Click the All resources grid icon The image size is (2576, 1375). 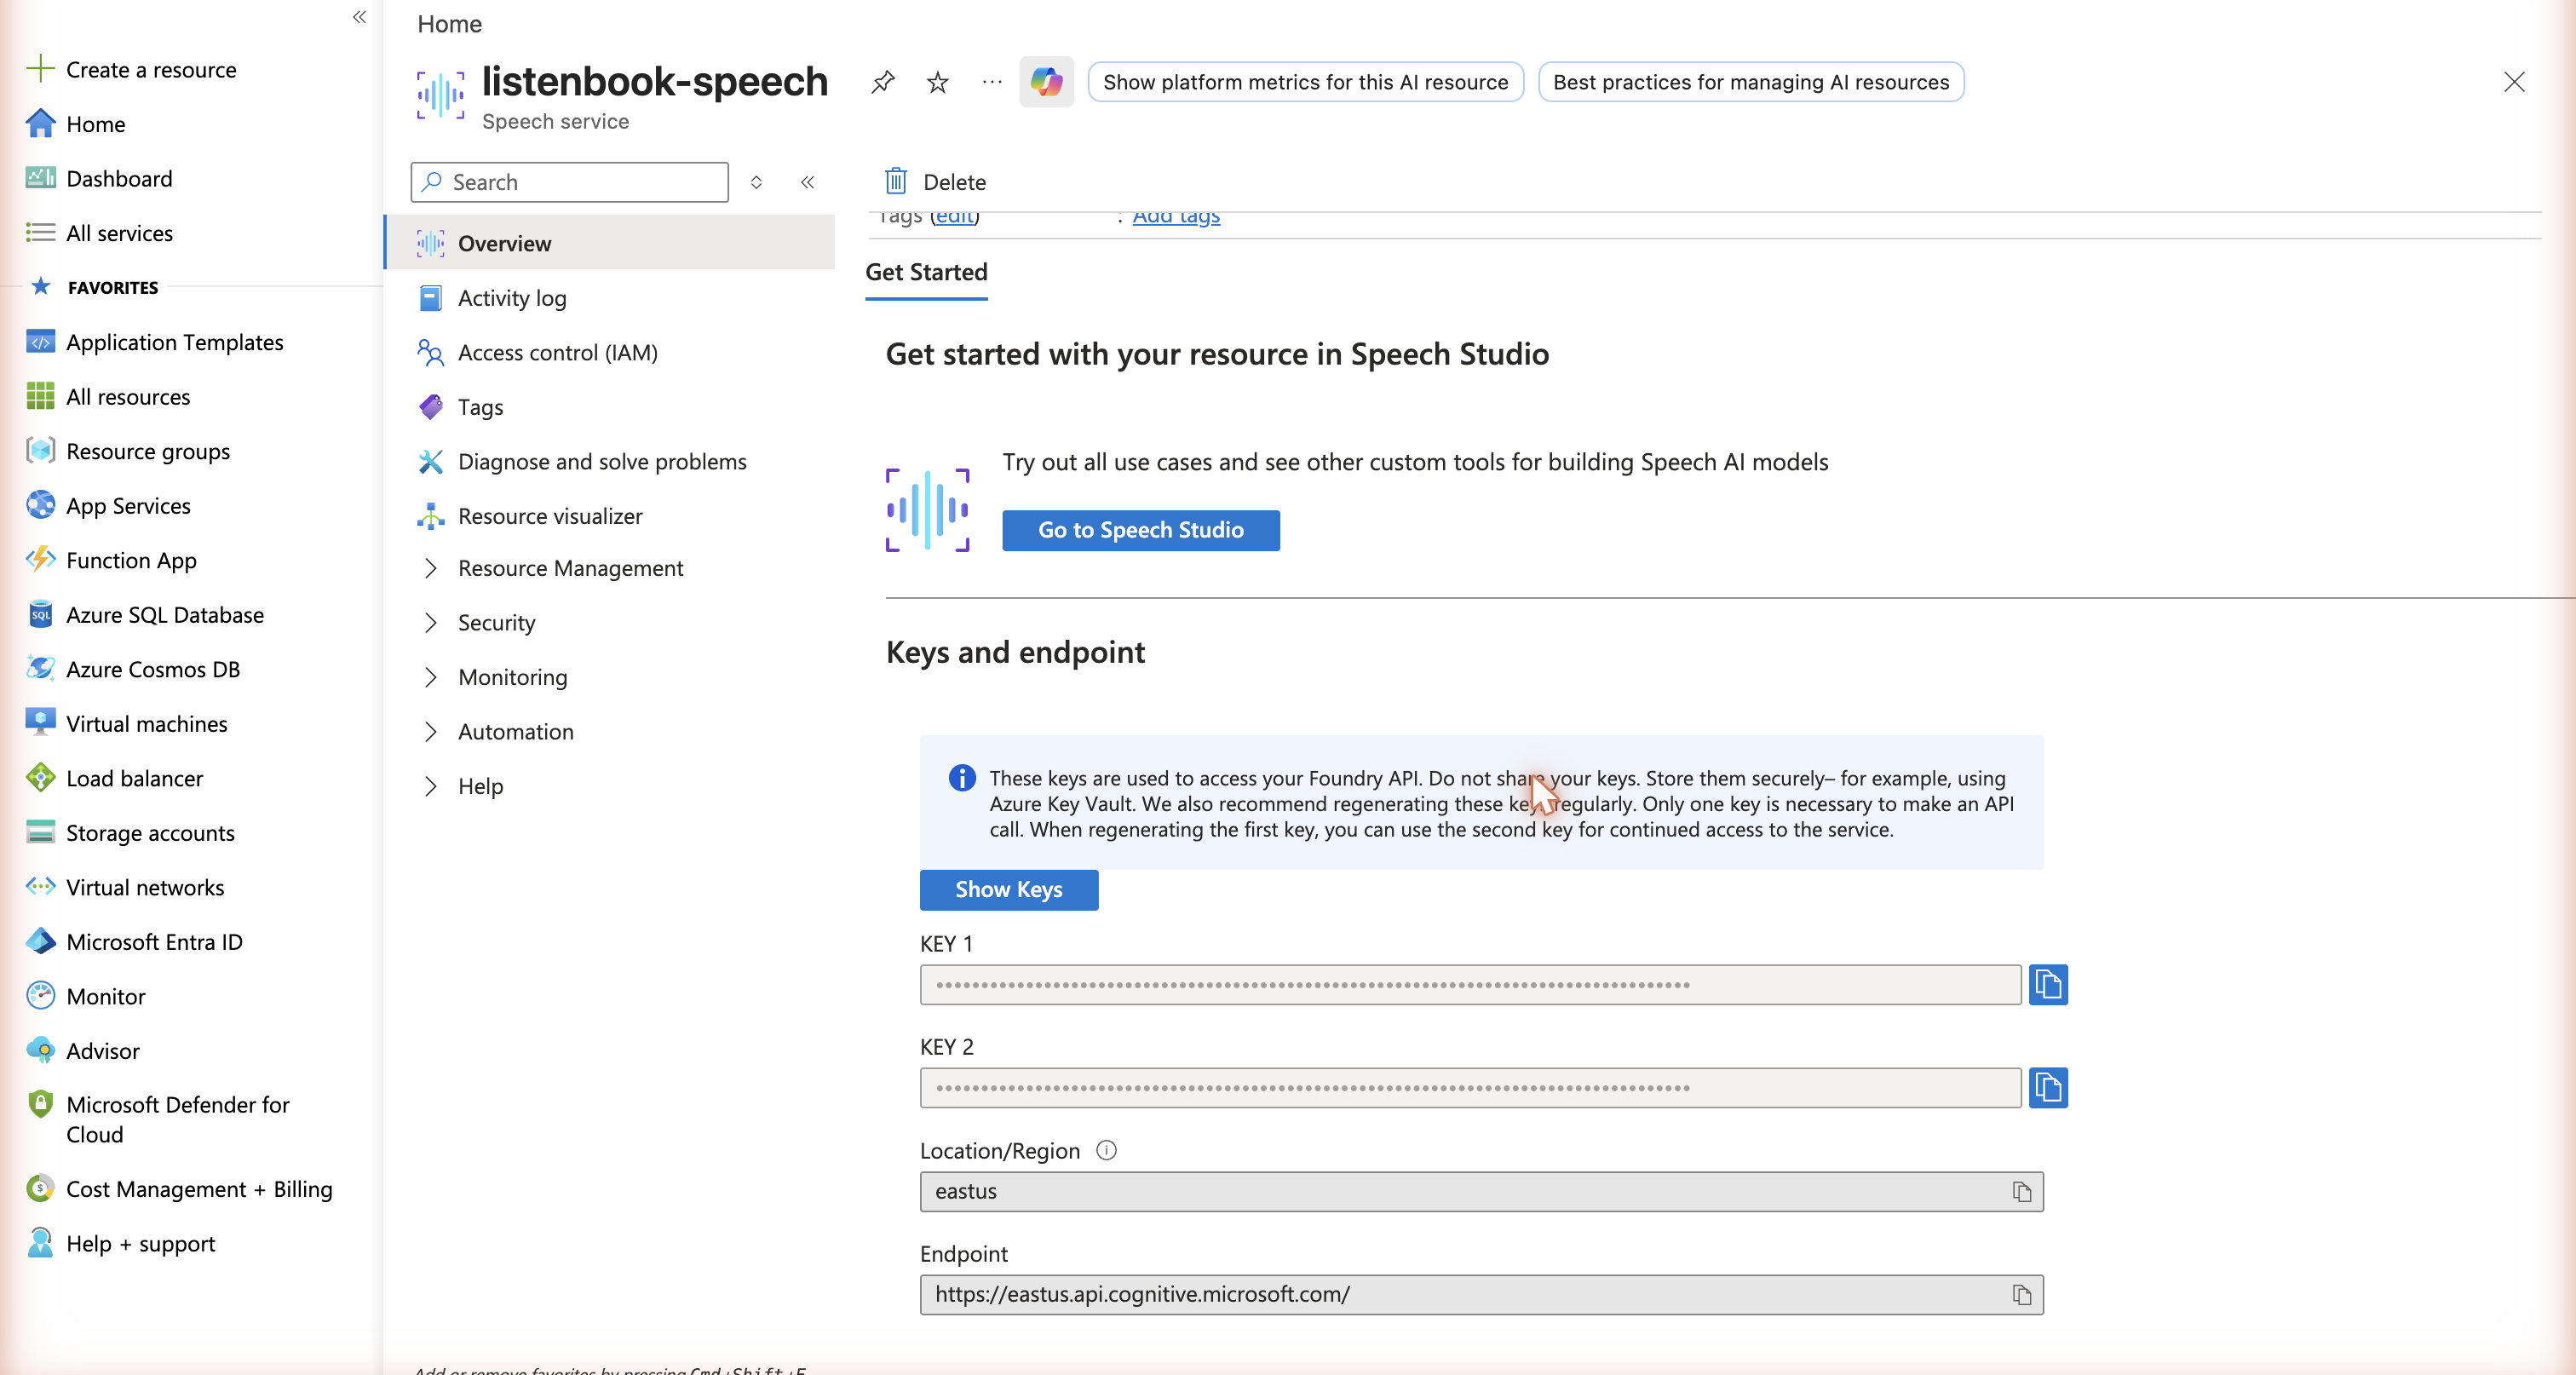pos(40,396)
